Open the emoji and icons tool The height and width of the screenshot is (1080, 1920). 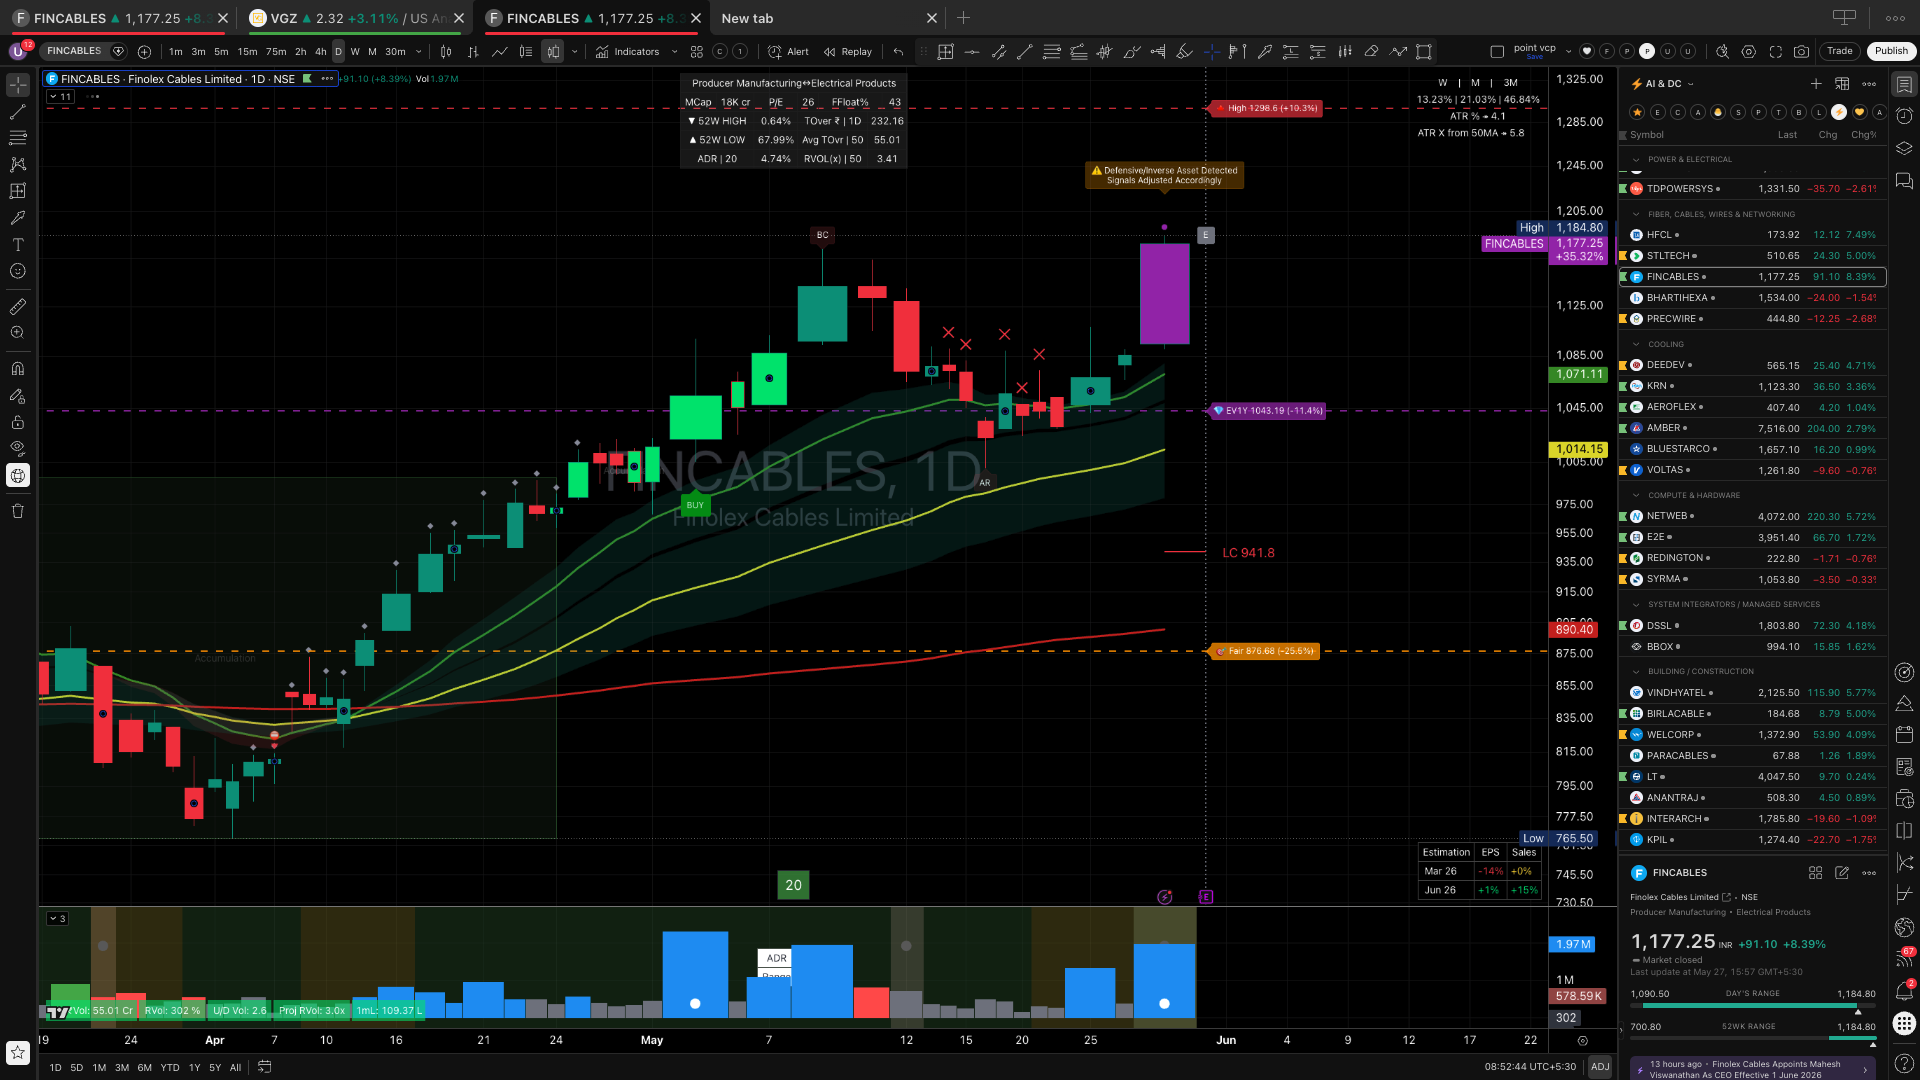click(x=18, y=271)
